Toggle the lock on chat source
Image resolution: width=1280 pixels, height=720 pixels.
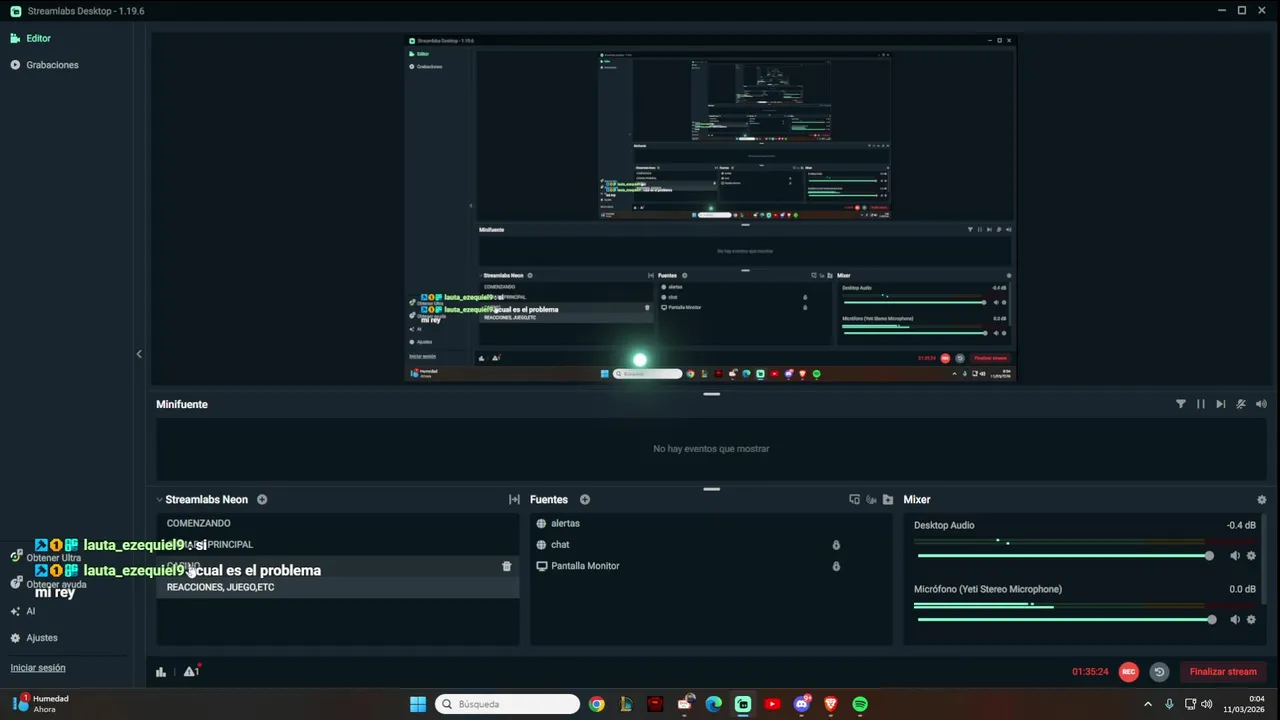[836, 545]
